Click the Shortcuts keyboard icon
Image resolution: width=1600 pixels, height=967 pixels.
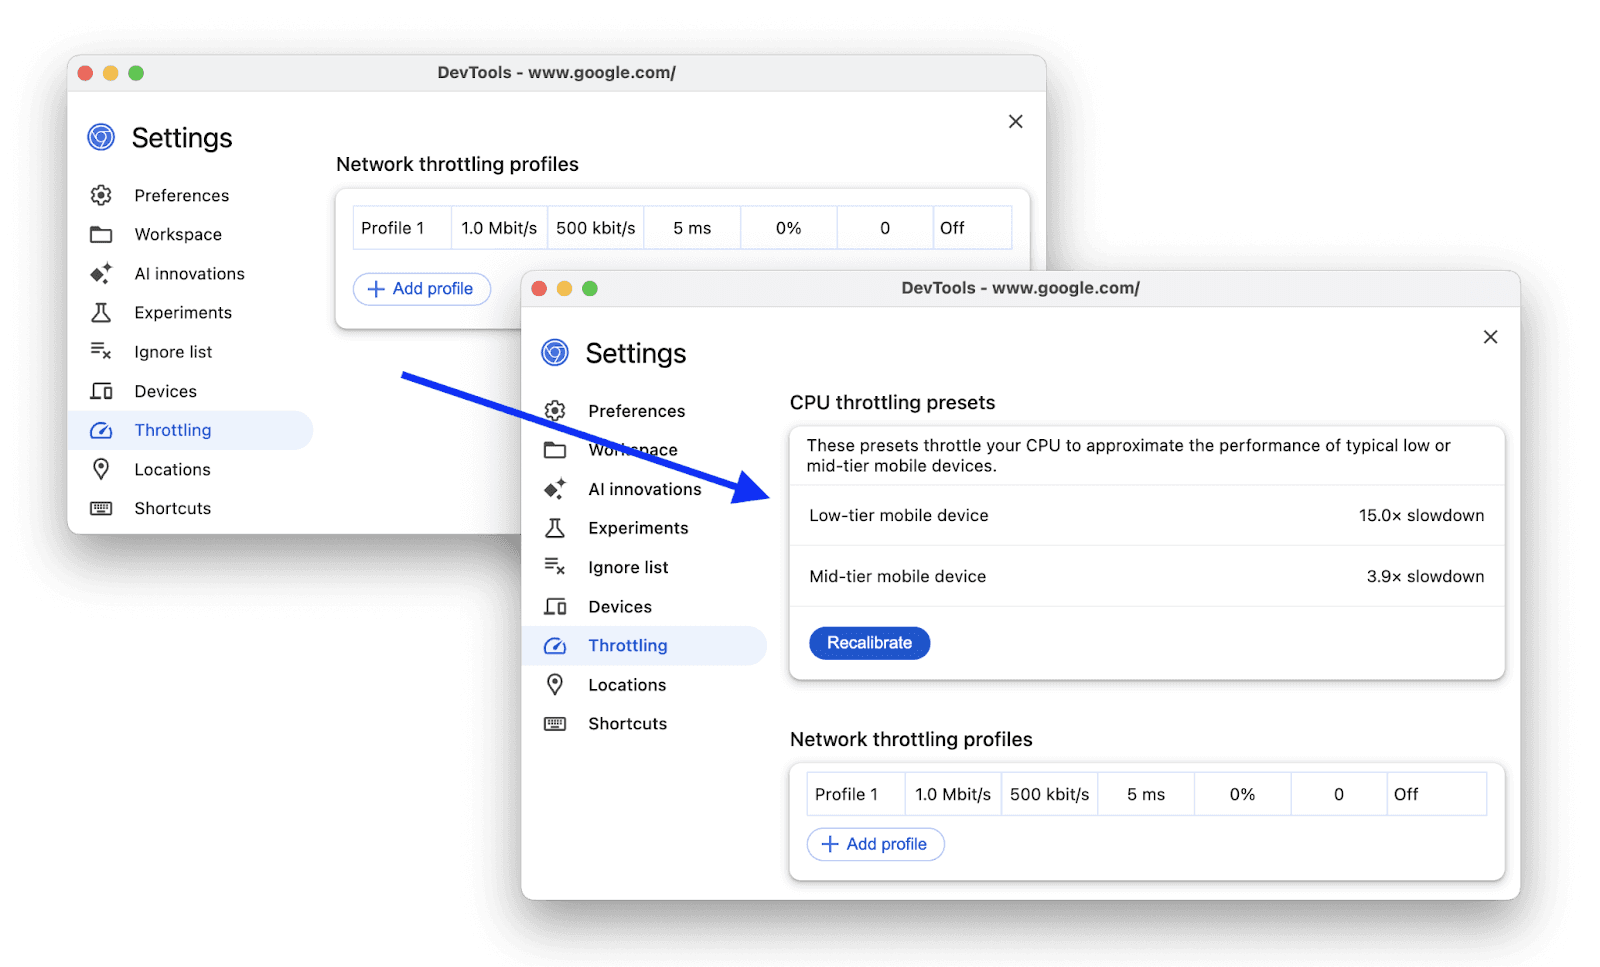556,723
